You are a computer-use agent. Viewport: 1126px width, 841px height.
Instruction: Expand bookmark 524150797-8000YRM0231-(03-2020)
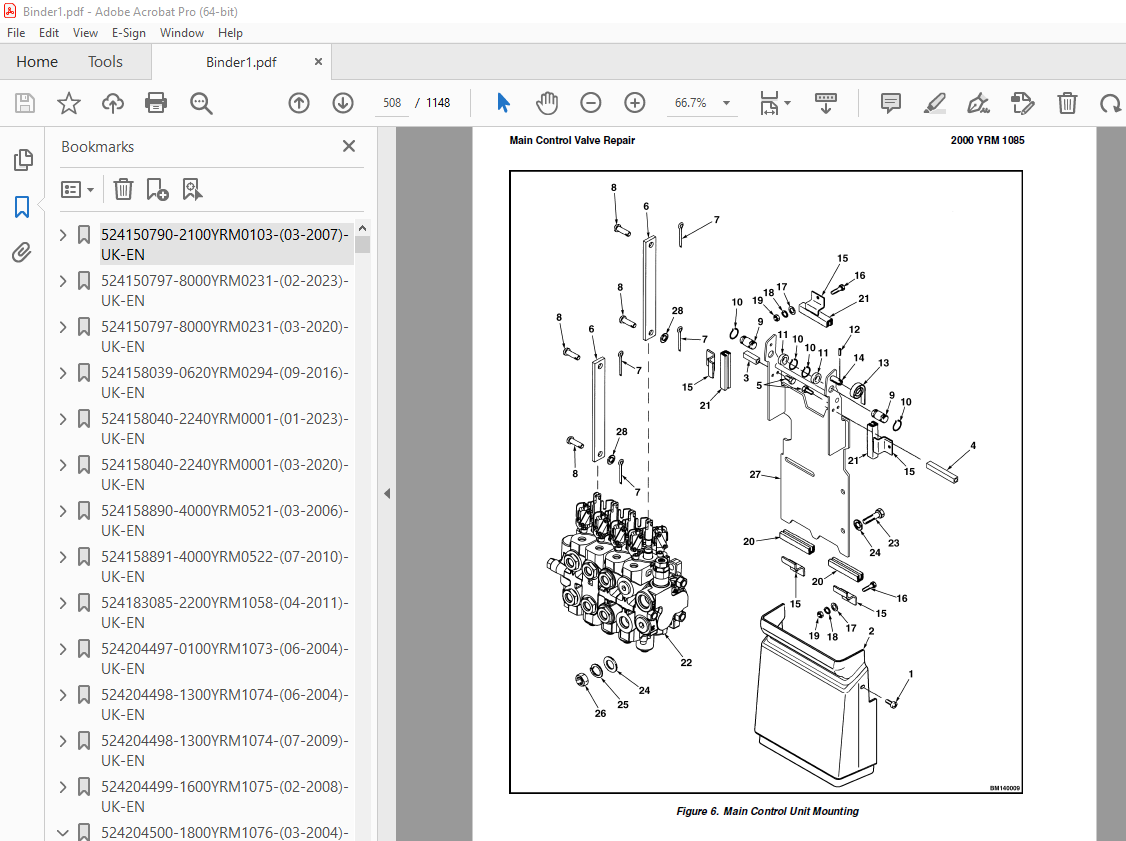[x=63, y=327]
